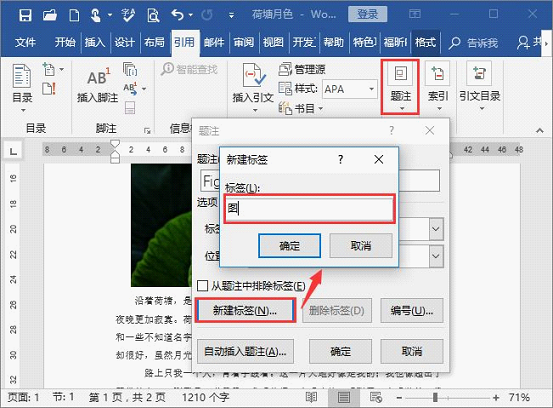Click the 告诉我 search box

pos(474,43)
